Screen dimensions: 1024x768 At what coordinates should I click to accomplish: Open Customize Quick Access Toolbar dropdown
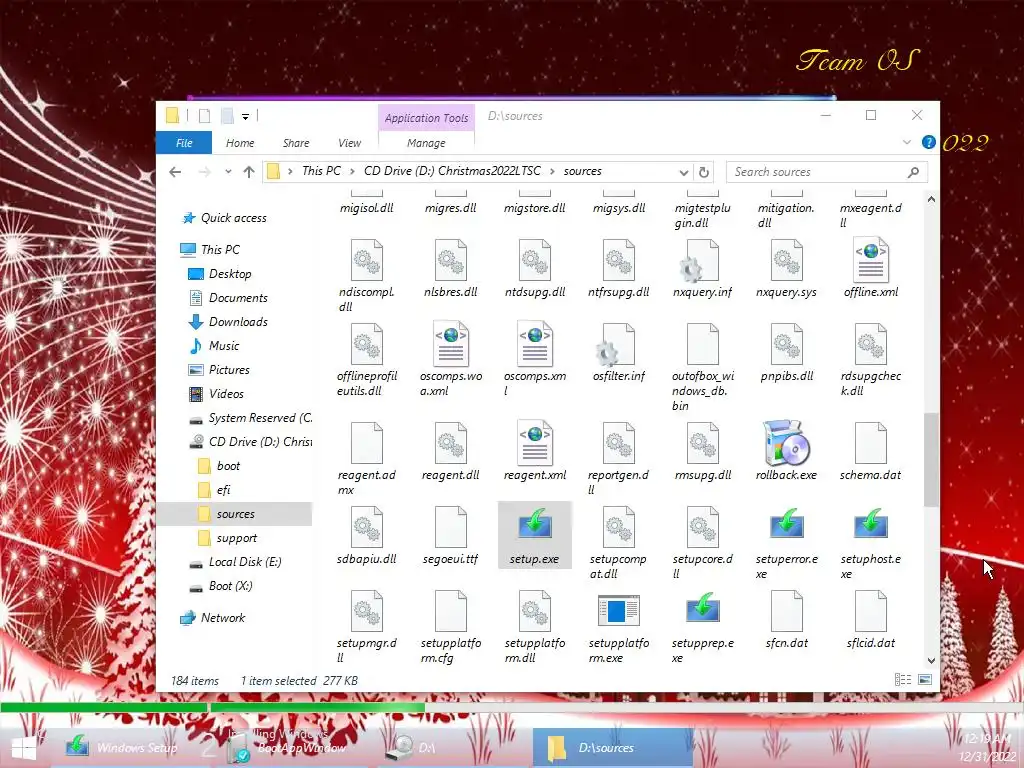tap(246, 116)
